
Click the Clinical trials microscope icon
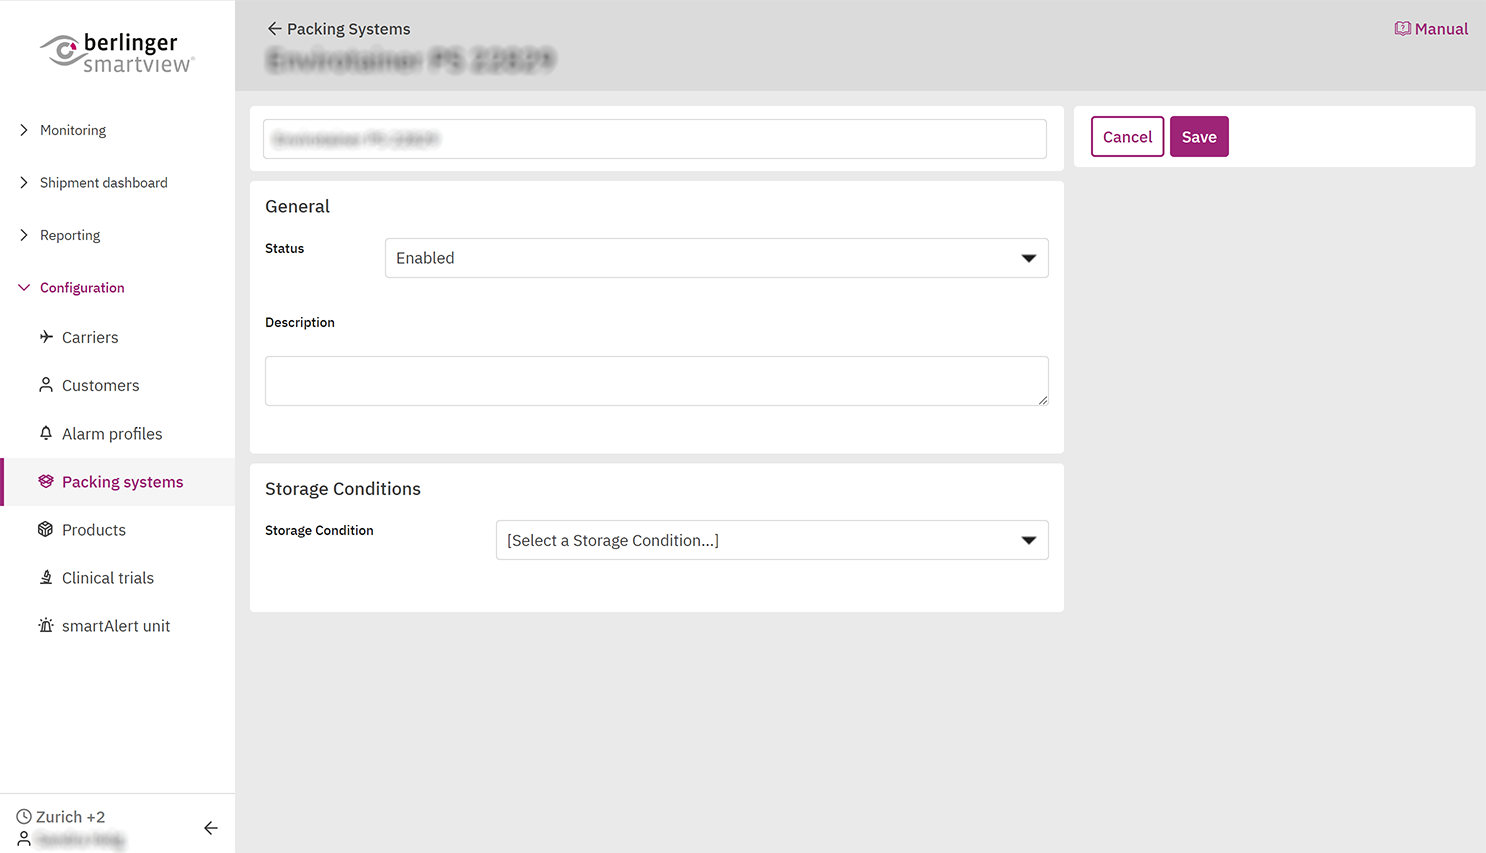pos(46,577)
